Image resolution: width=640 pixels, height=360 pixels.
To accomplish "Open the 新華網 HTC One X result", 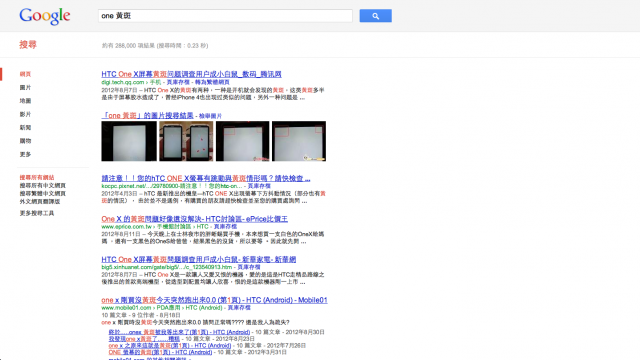I will pyautogui.click(x=199, y=260).
